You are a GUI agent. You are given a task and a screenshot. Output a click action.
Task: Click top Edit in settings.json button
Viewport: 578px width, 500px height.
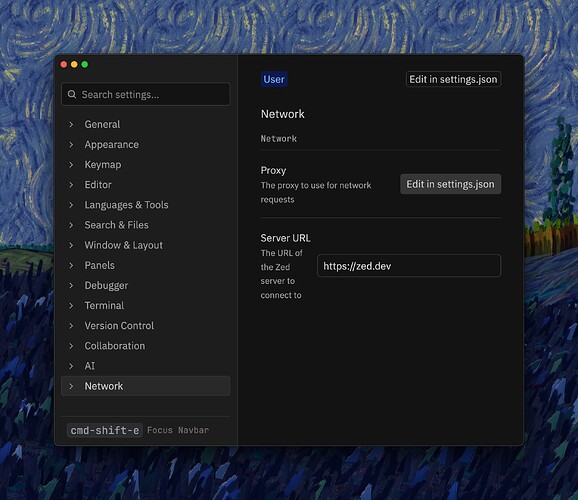pyautogui.click(x=453, y=79)
